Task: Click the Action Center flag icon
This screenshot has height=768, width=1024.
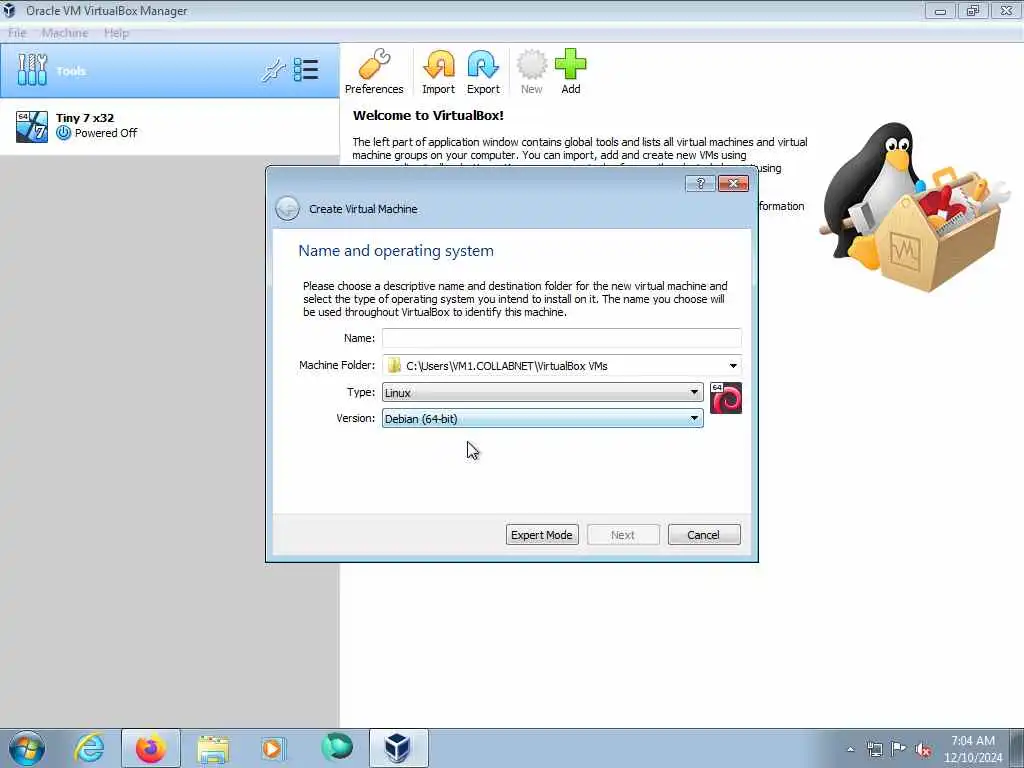Action: pos(899,749)
